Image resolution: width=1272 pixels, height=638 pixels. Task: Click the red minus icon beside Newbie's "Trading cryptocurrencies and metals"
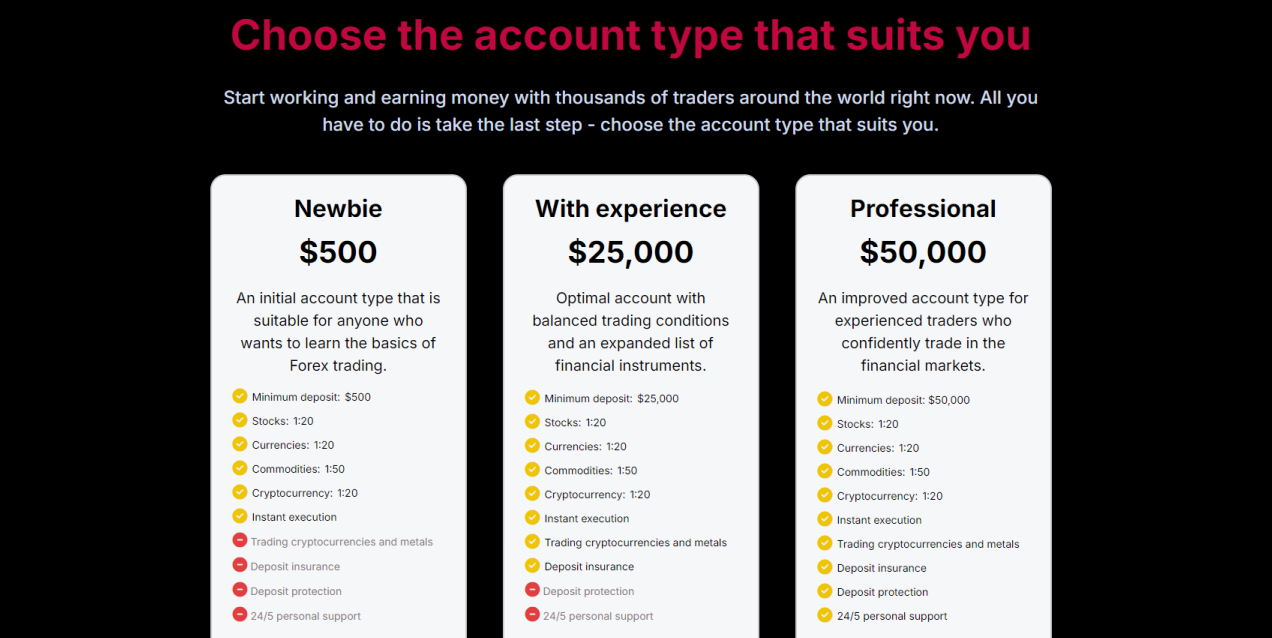[x=239, y=540]
